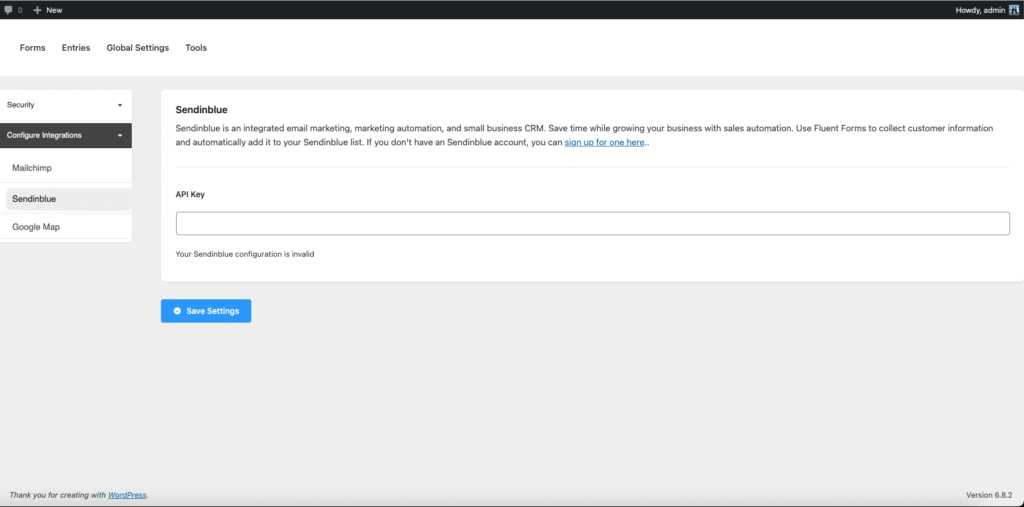Go to the Entries page
Viewport: 1024px width, 507px height.
76,48
